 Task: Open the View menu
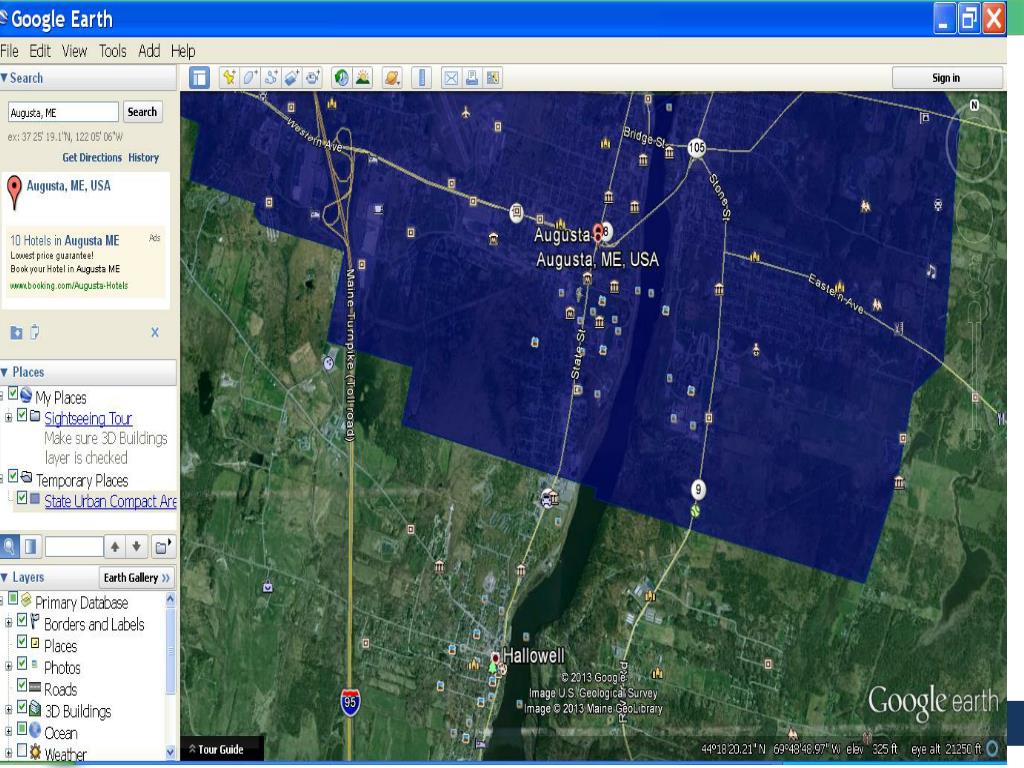pyautogui.click(x=74, y=51)
